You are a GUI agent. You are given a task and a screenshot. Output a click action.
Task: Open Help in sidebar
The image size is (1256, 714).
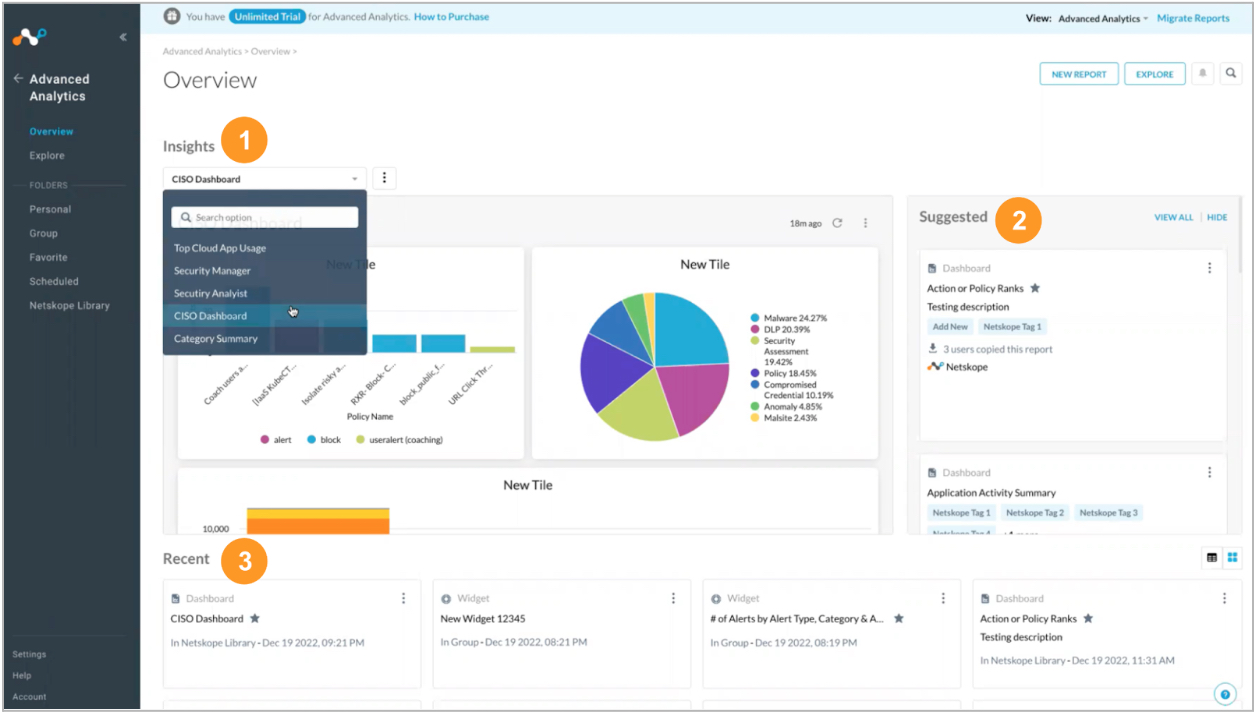coord(21,675)
